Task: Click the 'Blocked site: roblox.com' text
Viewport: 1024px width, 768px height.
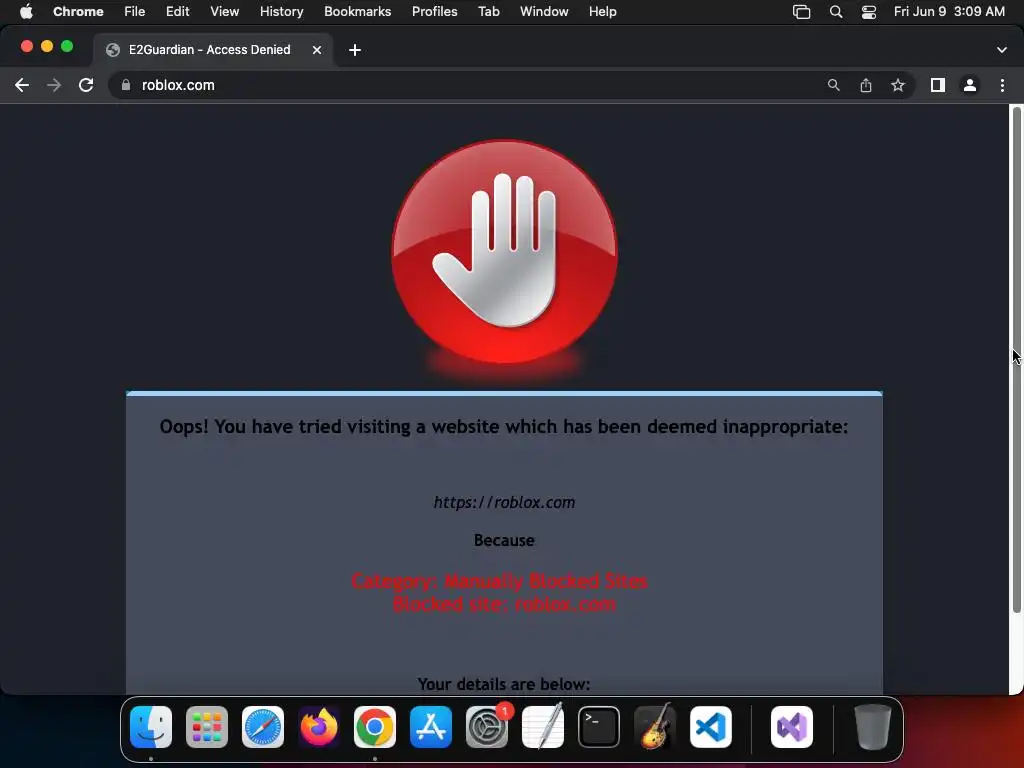Action: pyautogui.click(x=504, y=604)
